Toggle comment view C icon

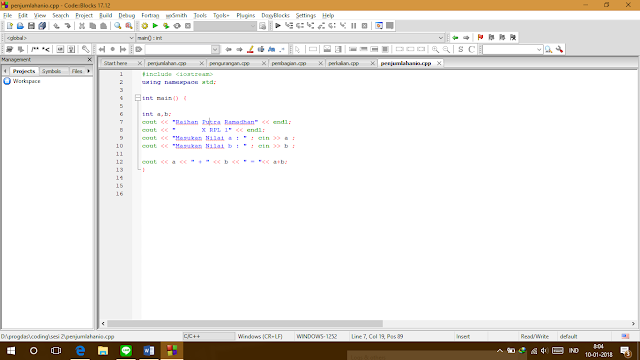tap(471, 49)
